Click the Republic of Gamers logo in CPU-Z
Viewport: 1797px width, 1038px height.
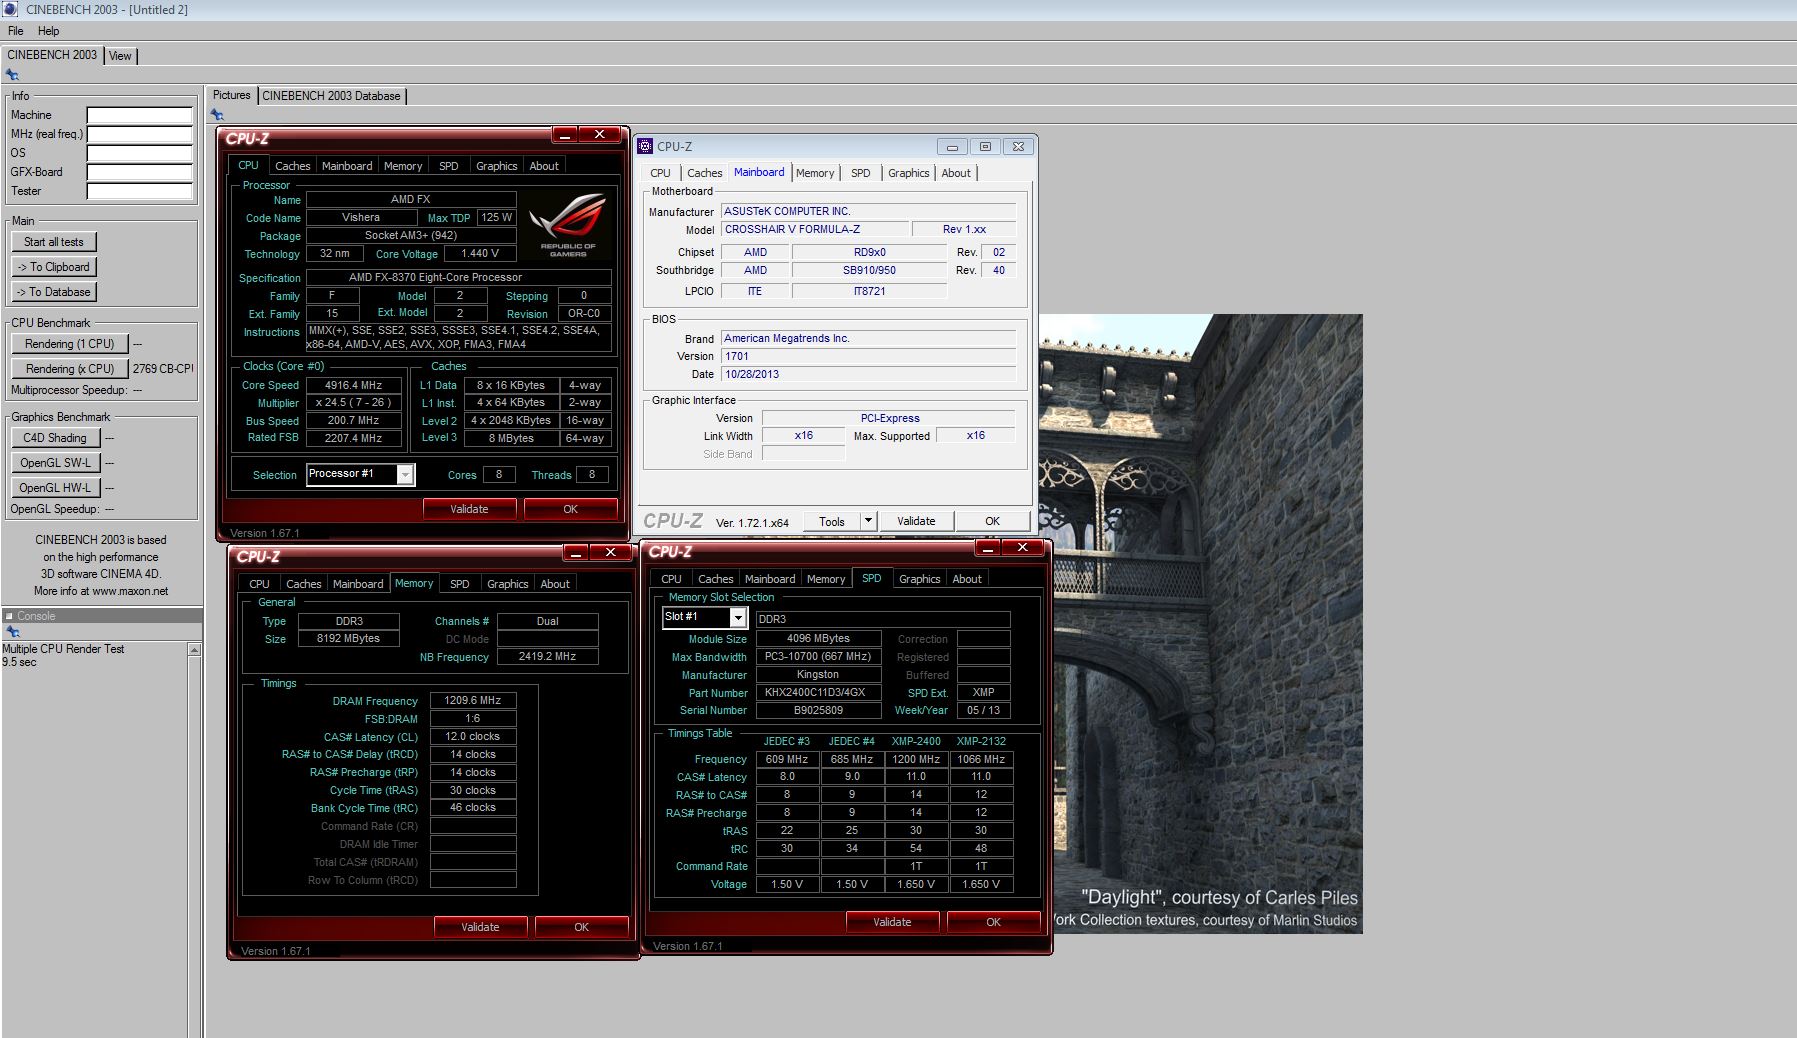(x=567, y=225)
